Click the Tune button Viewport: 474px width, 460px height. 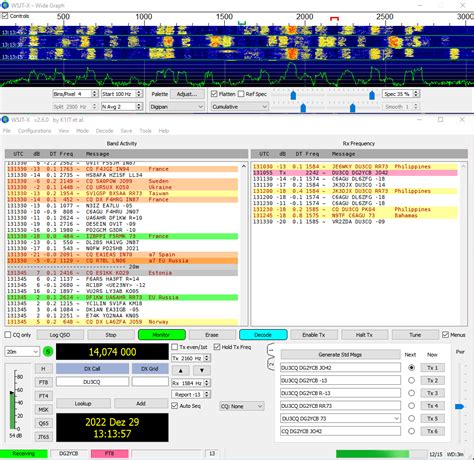pyautogui.click(x=415, y=335)
